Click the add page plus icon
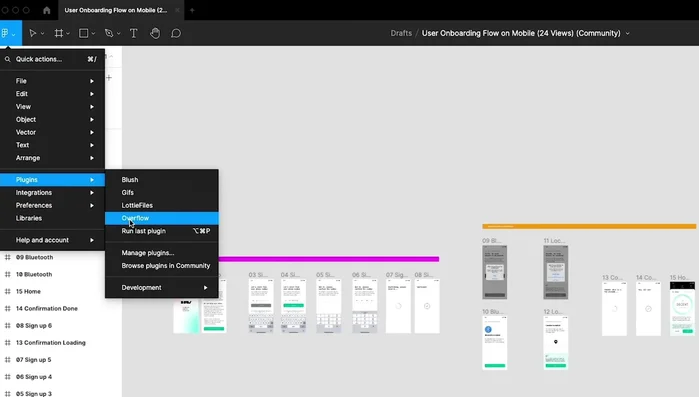Screen dimensions: 699x397 [109, 78]
